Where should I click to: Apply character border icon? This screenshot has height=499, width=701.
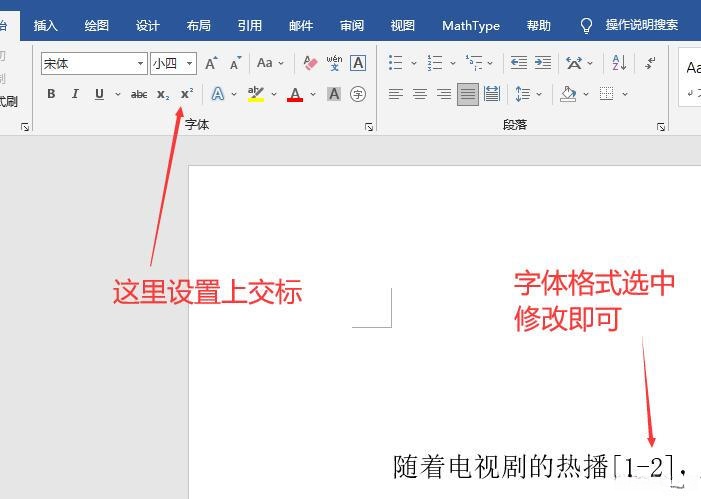tap(358, 63)
